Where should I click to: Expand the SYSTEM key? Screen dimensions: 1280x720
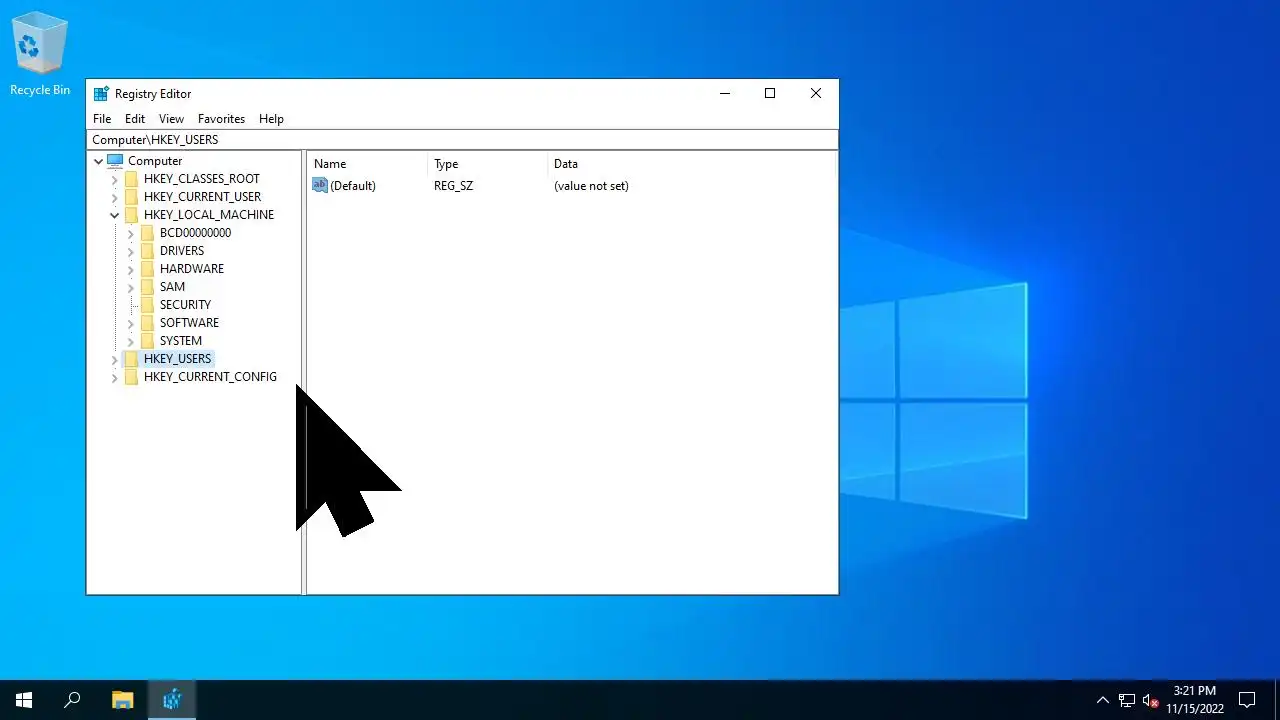[130, 341]
